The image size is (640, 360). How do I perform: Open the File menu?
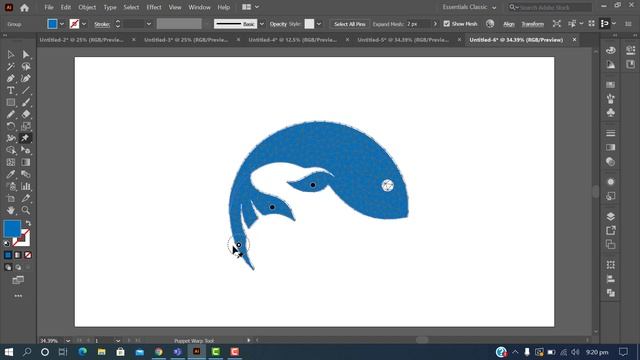coord(49,7)
